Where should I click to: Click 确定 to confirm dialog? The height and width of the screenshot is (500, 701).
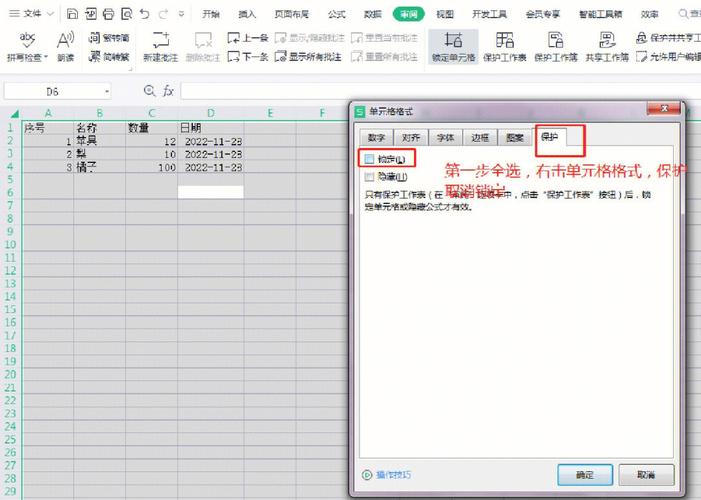(585, 475)
